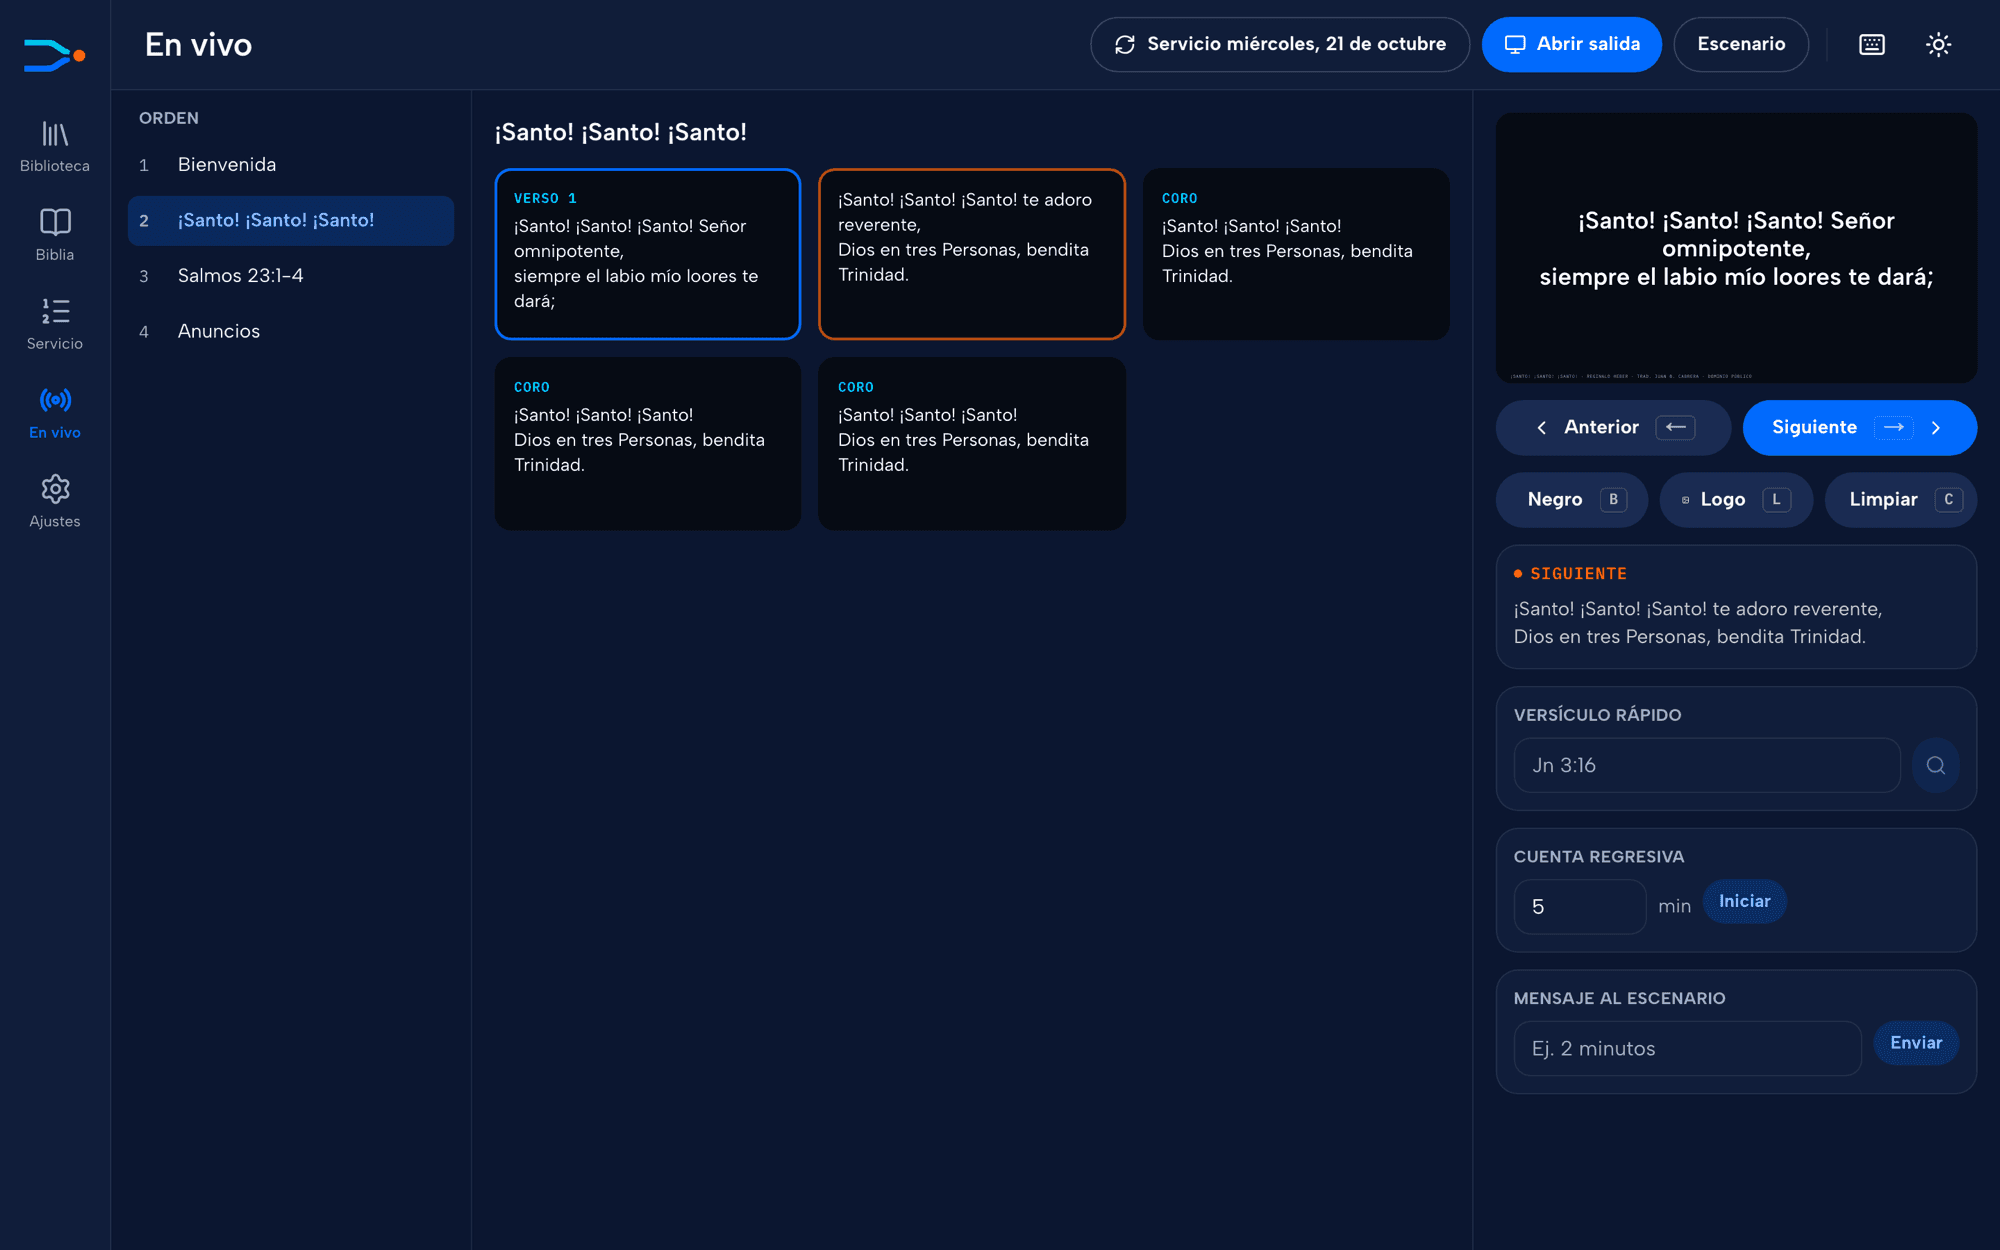Focus the Versículo rápido input field

coord(1707,765)
